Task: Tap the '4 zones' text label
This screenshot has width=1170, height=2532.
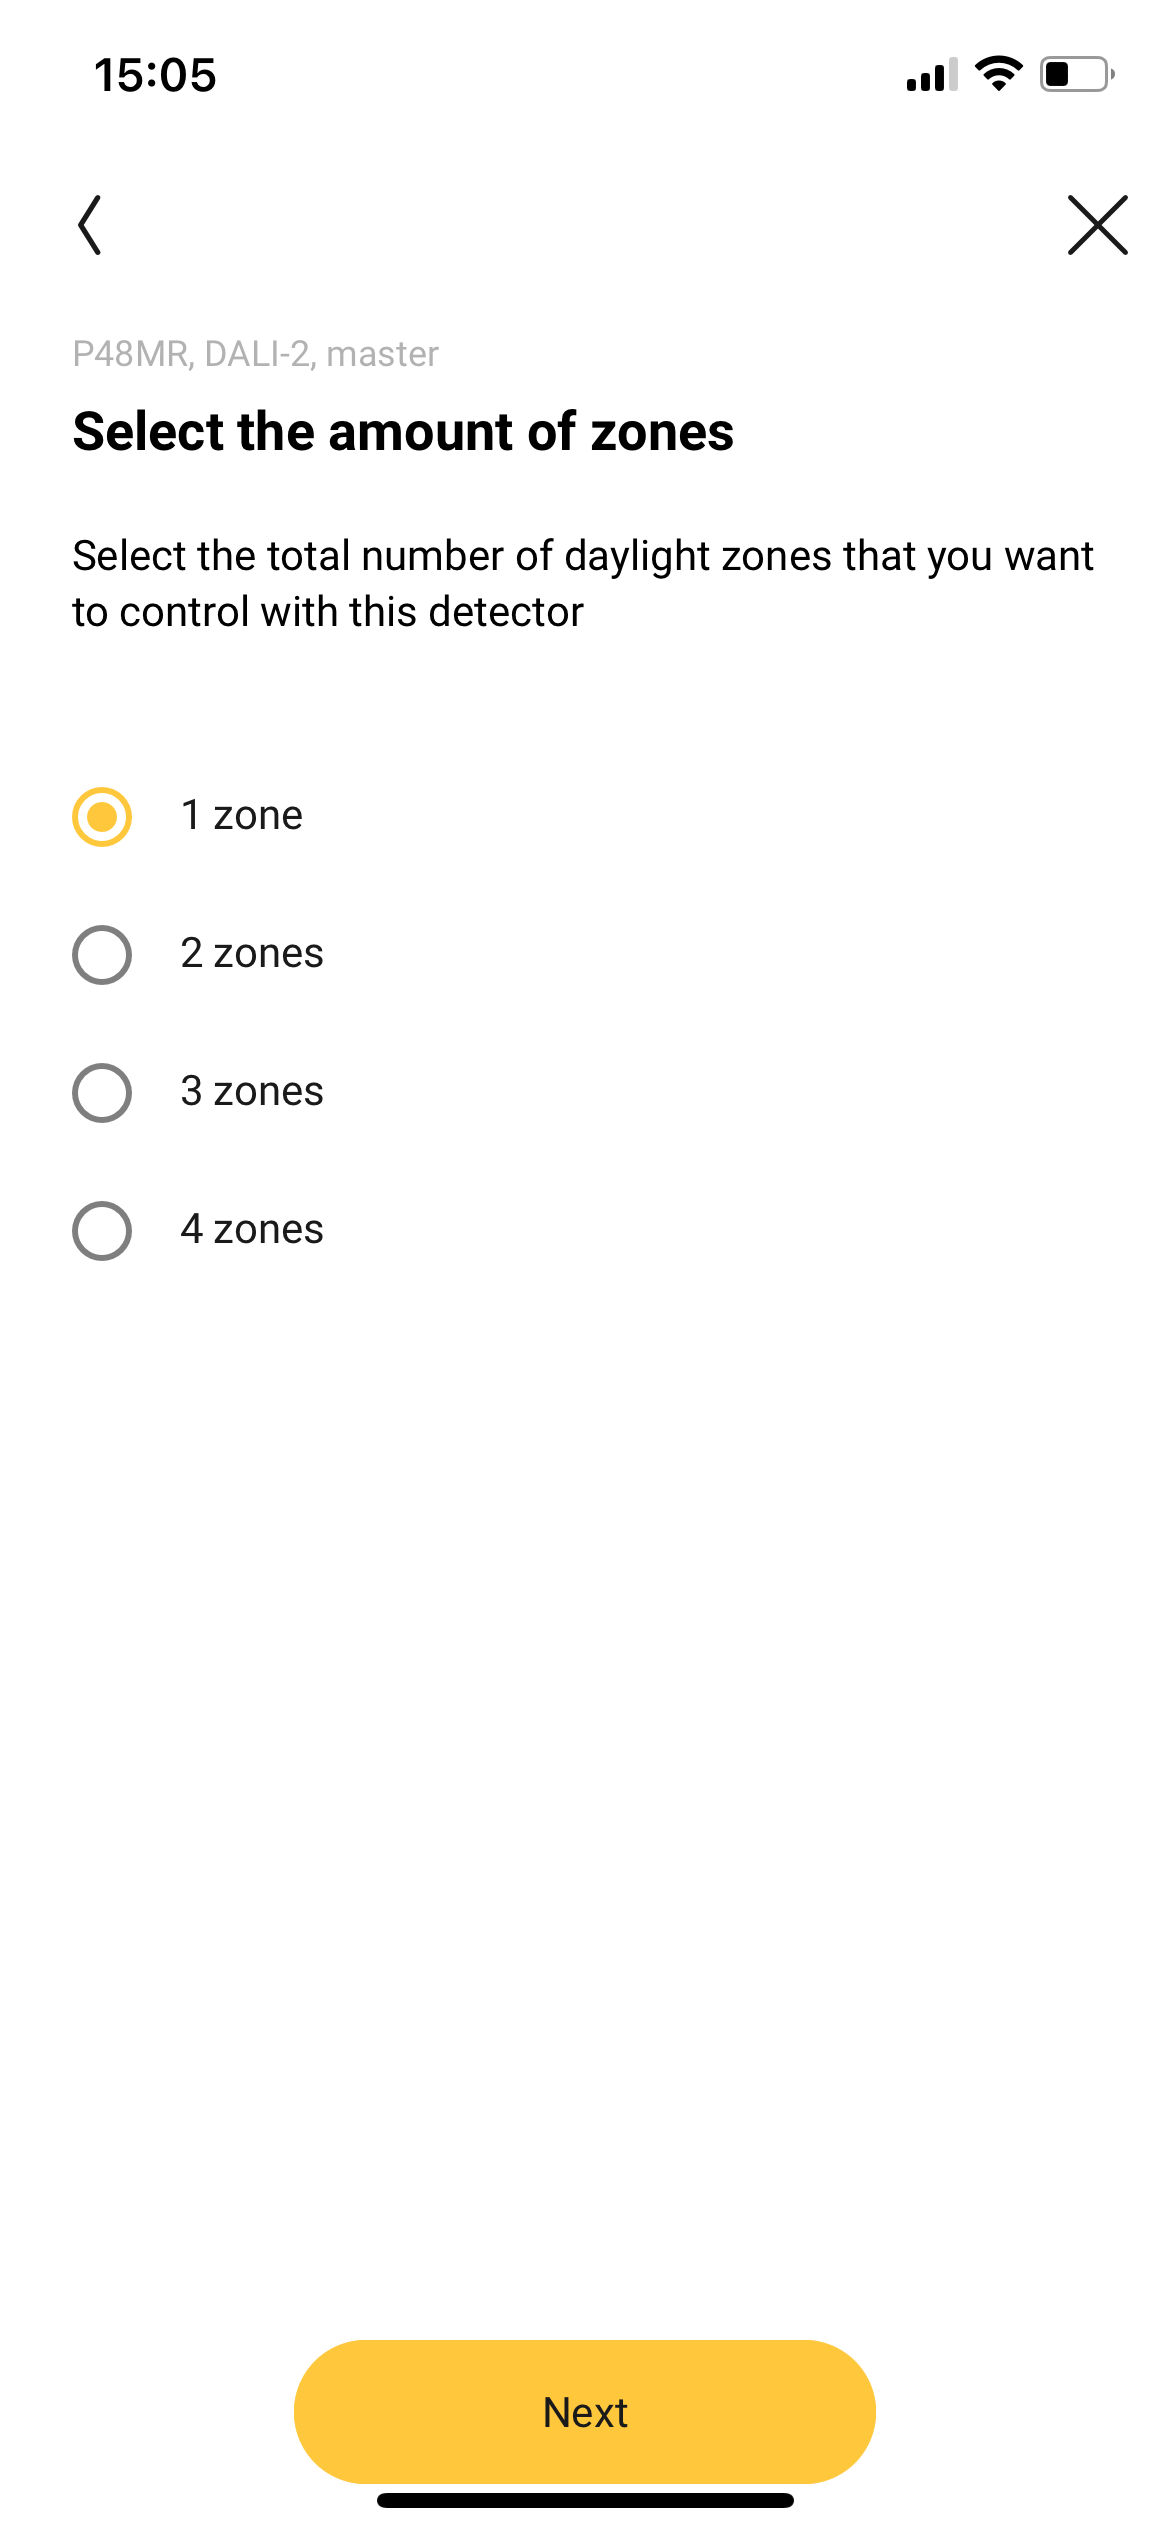Action: (x=252, y=1230)
